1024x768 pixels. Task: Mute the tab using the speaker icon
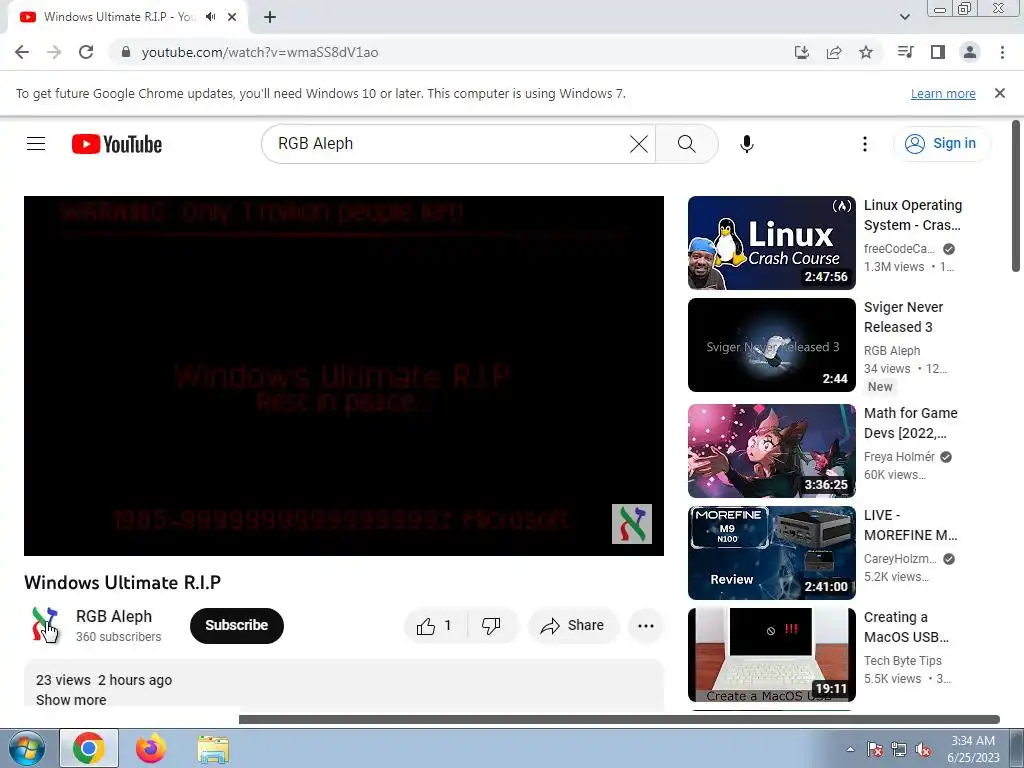click(210, 17)
